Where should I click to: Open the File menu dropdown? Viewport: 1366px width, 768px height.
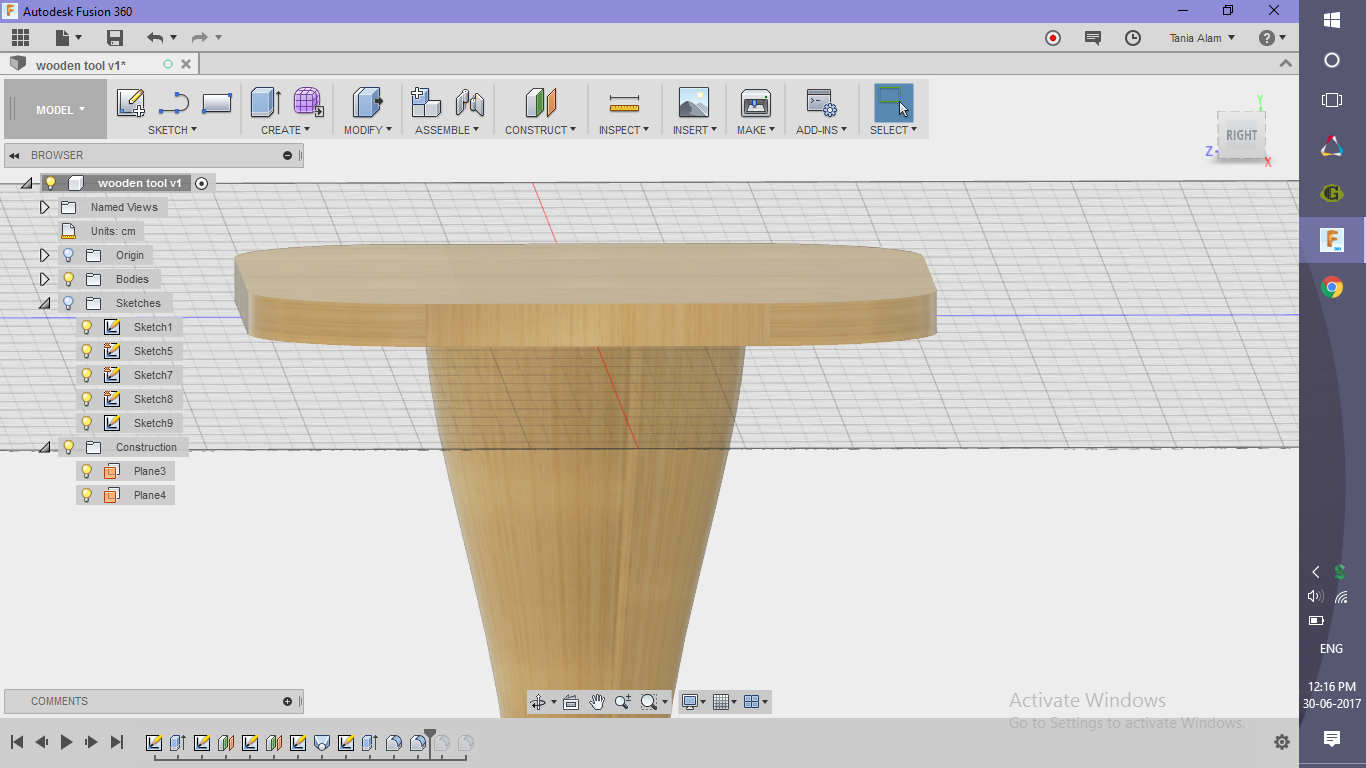68,38
